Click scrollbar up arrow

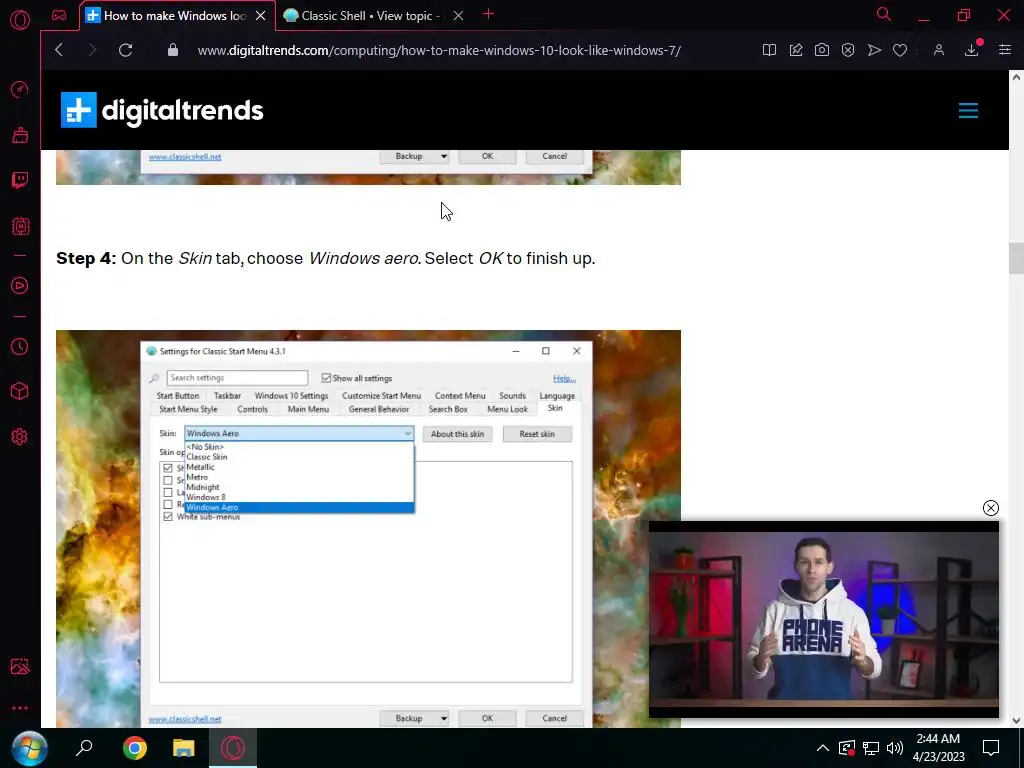point(1016,77)
